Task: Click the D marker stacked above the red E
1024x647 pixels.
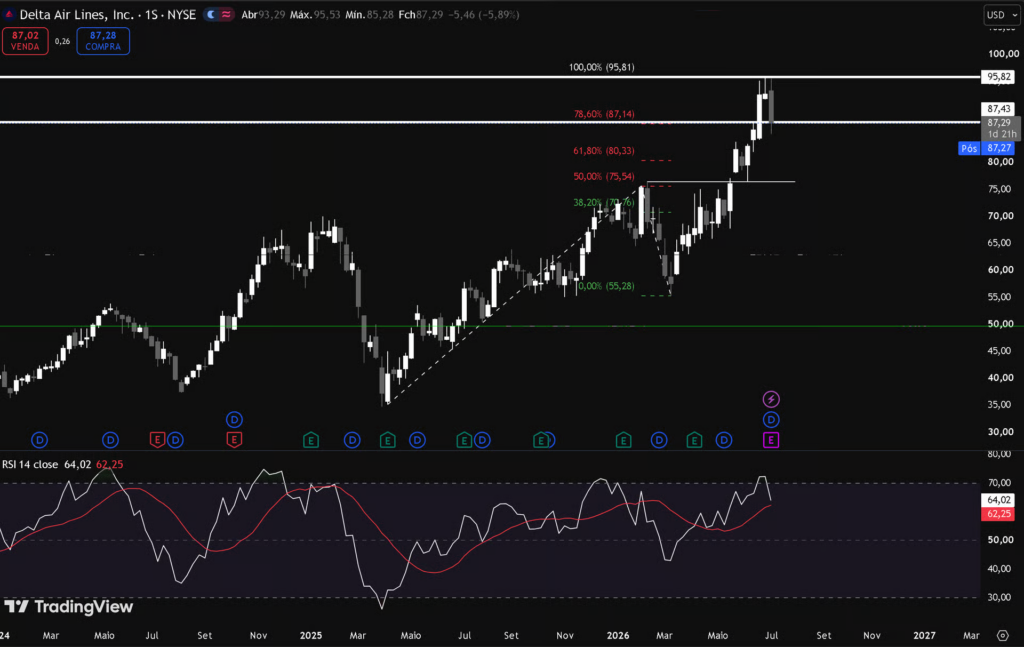Action: 234,419
